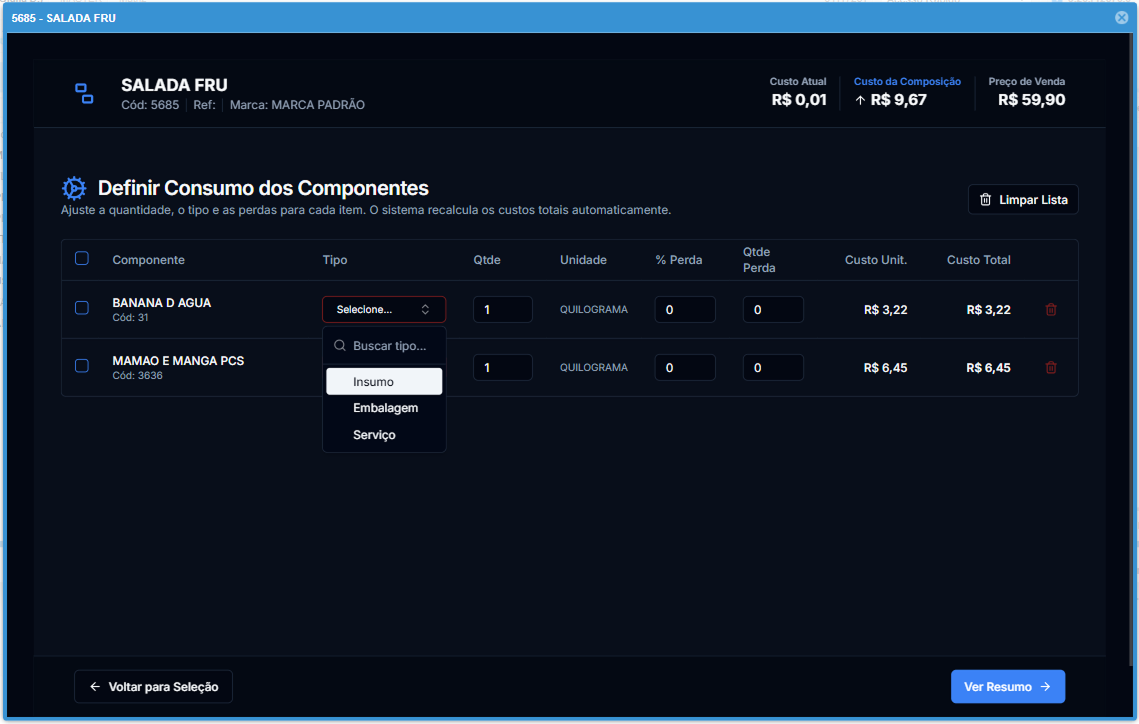Check the BANANA D AGUA checkbox
The image size is (1139, 724).
click(82, 308)
